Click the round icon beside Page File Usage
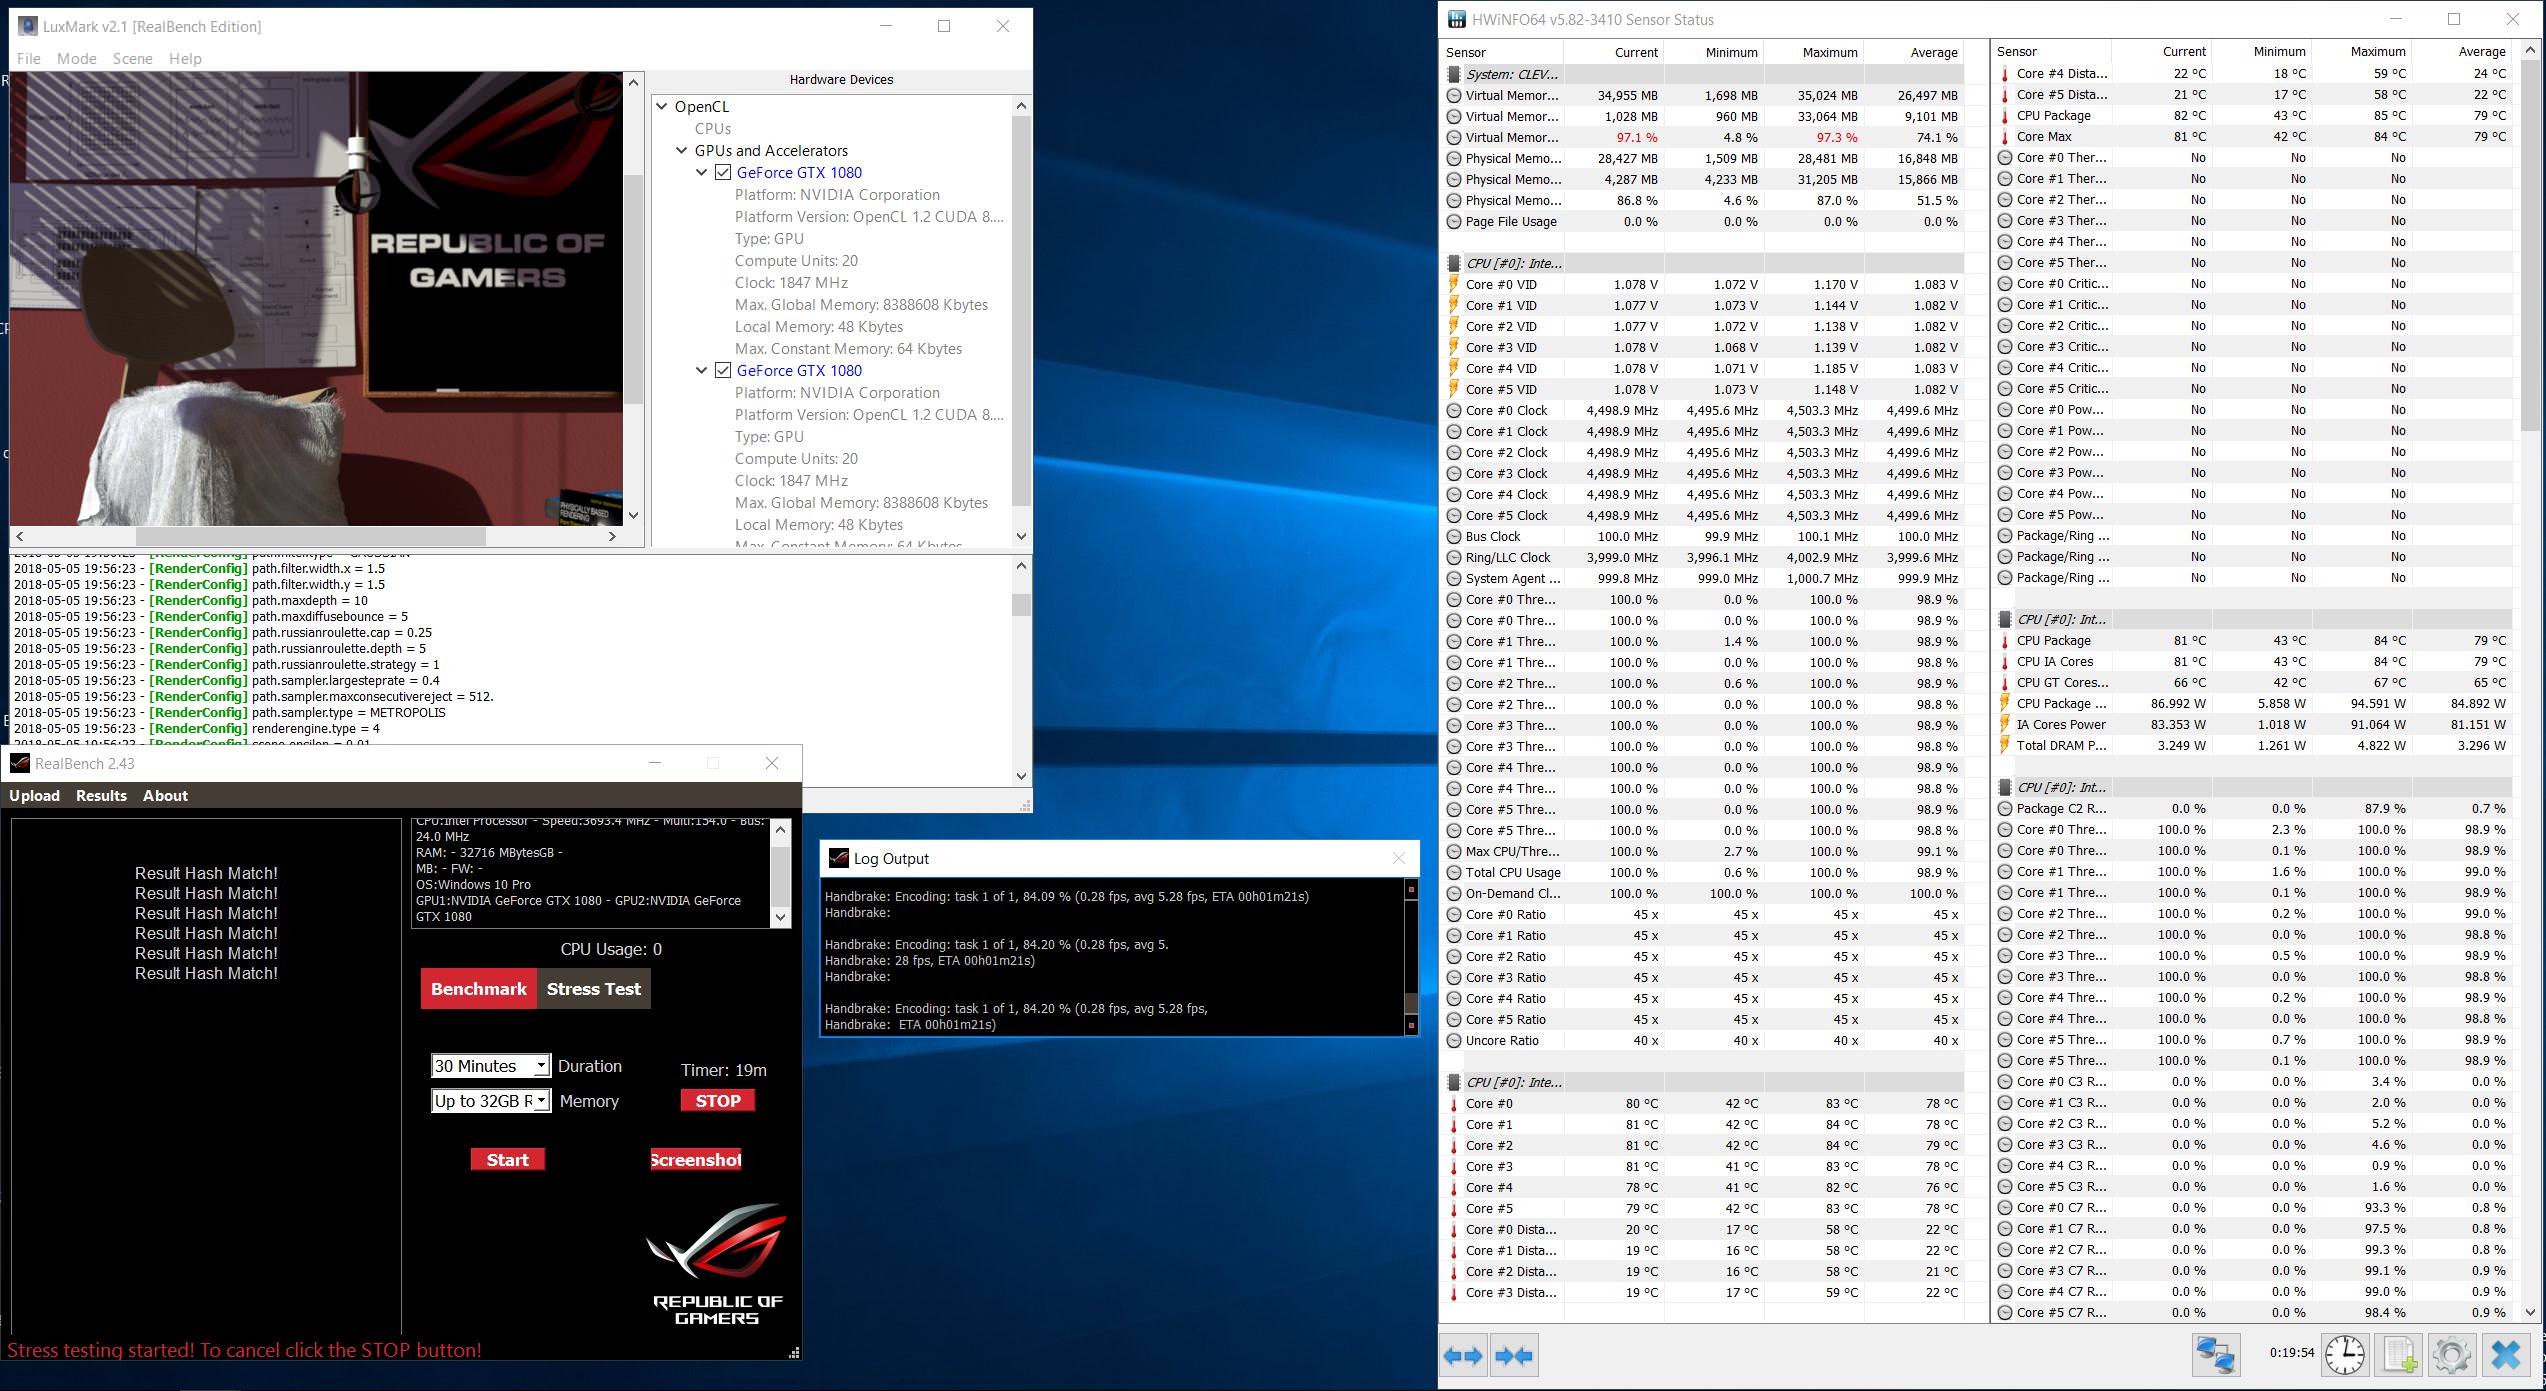2546x1391 pixels. click(x=1454, y=221)
